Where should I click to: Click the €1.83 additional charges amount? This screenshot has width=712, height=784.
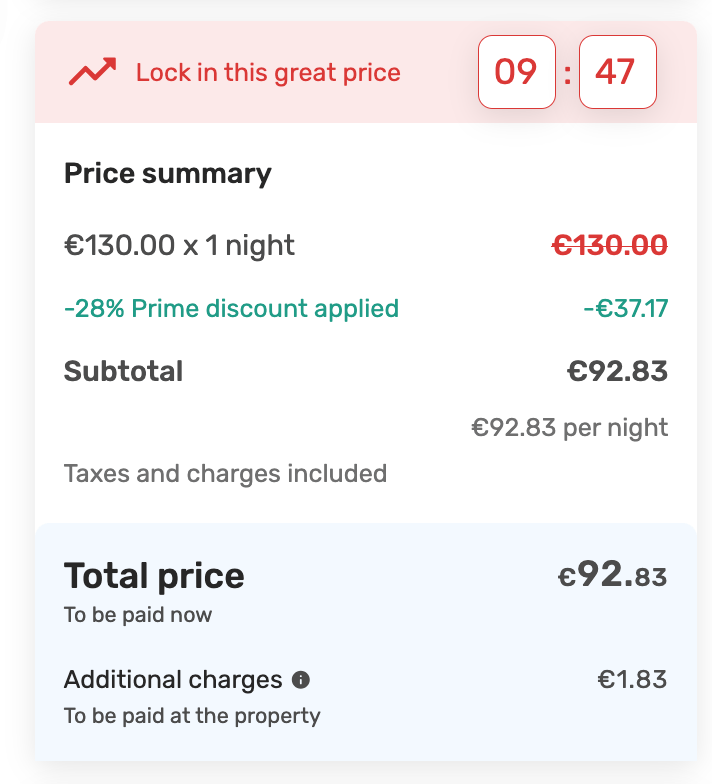click(632, 680)
